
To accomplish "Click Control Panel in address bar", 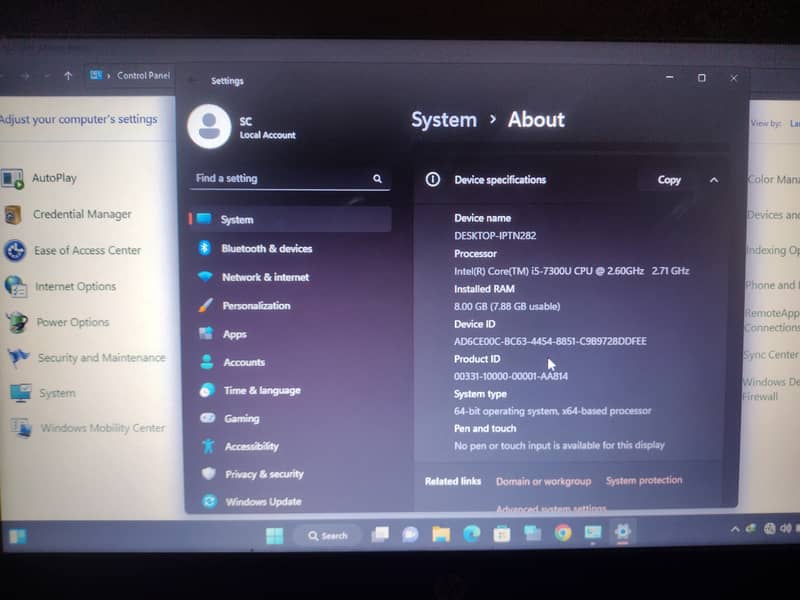I will [143, 76].
